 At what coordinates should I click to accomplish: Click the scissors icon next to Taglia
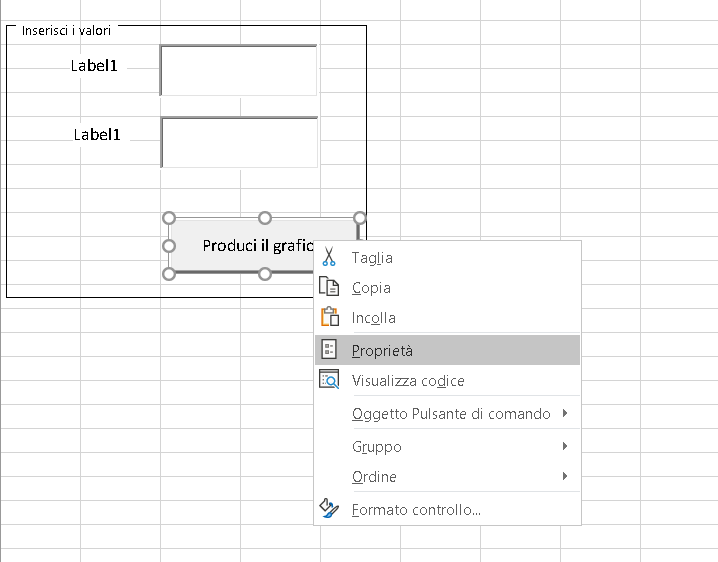[329, 257]
